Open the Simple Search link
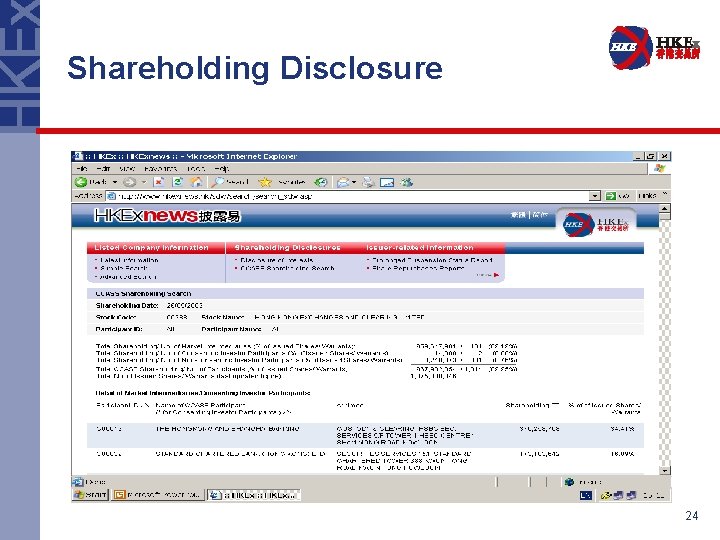Image resolution: width=720 pixels, height=540 pixels. coord(124,268)
